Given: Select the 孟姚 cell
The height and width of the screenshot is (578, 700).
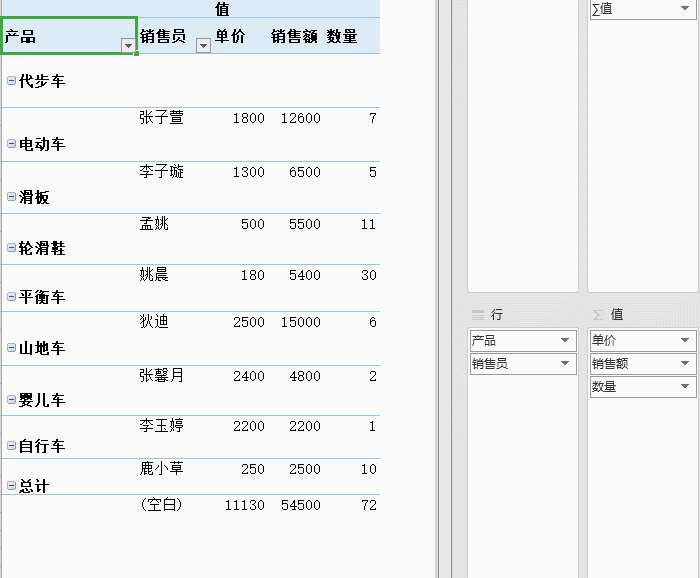Looking at the screenshot, I should [x=154, y=224].
